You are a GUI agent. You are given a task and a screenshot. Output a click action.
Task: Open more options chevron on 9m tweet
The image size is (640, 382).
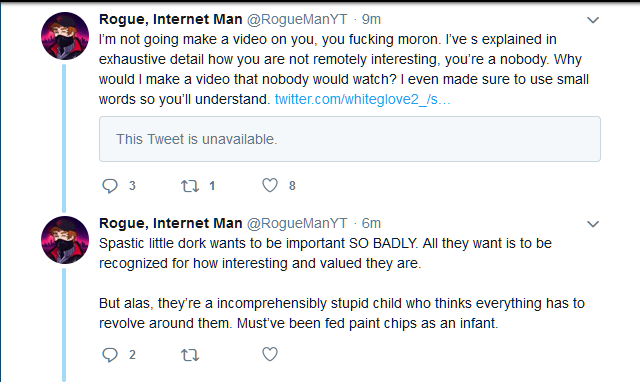[593, 20]
